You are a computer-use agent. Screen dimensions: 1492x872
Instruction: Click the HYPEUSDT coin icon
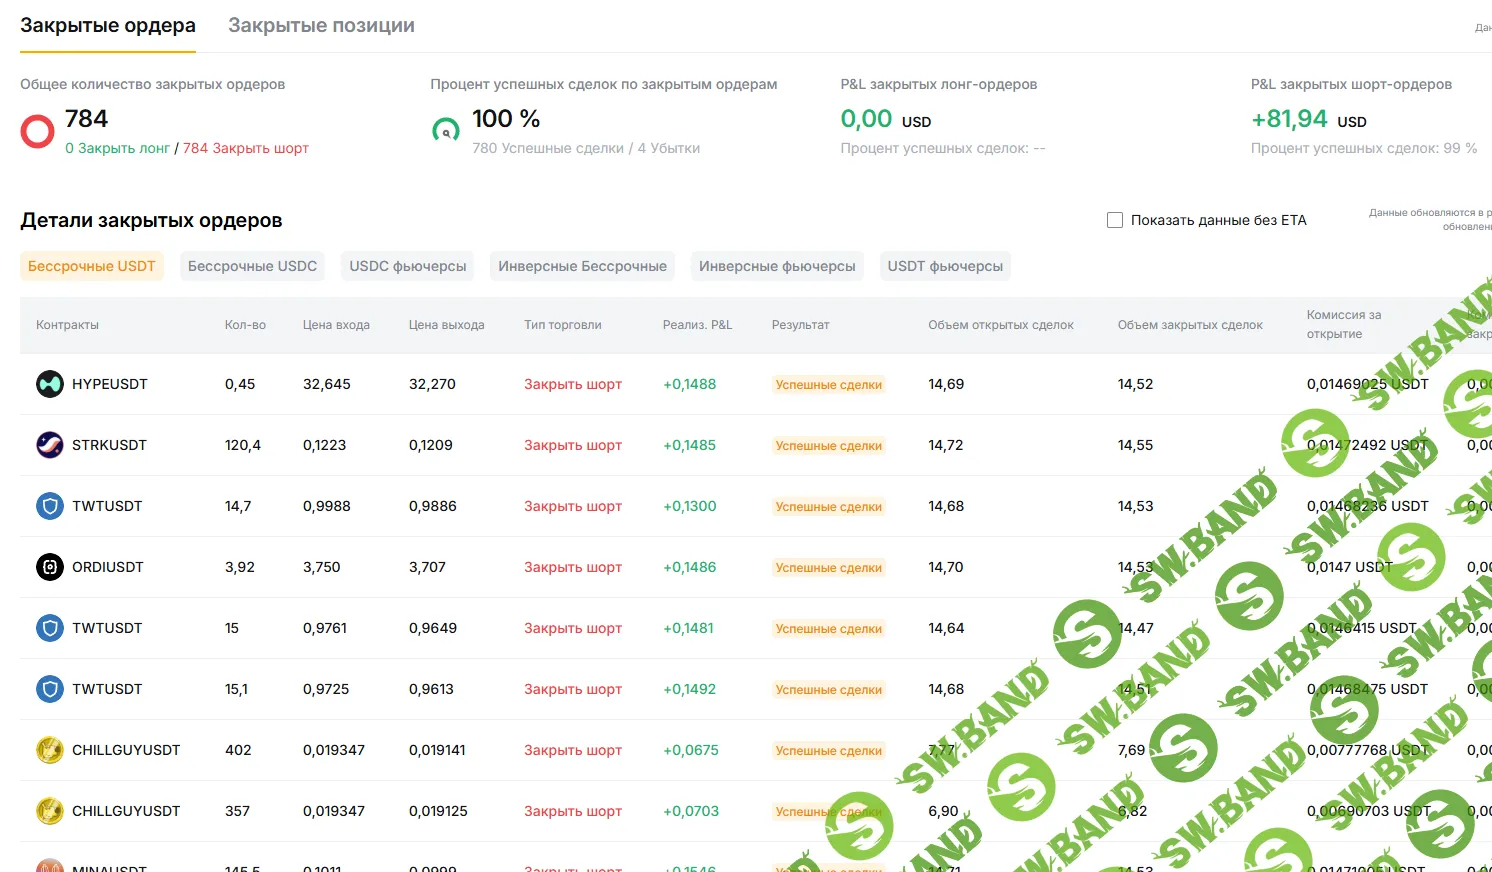[50, 384]
